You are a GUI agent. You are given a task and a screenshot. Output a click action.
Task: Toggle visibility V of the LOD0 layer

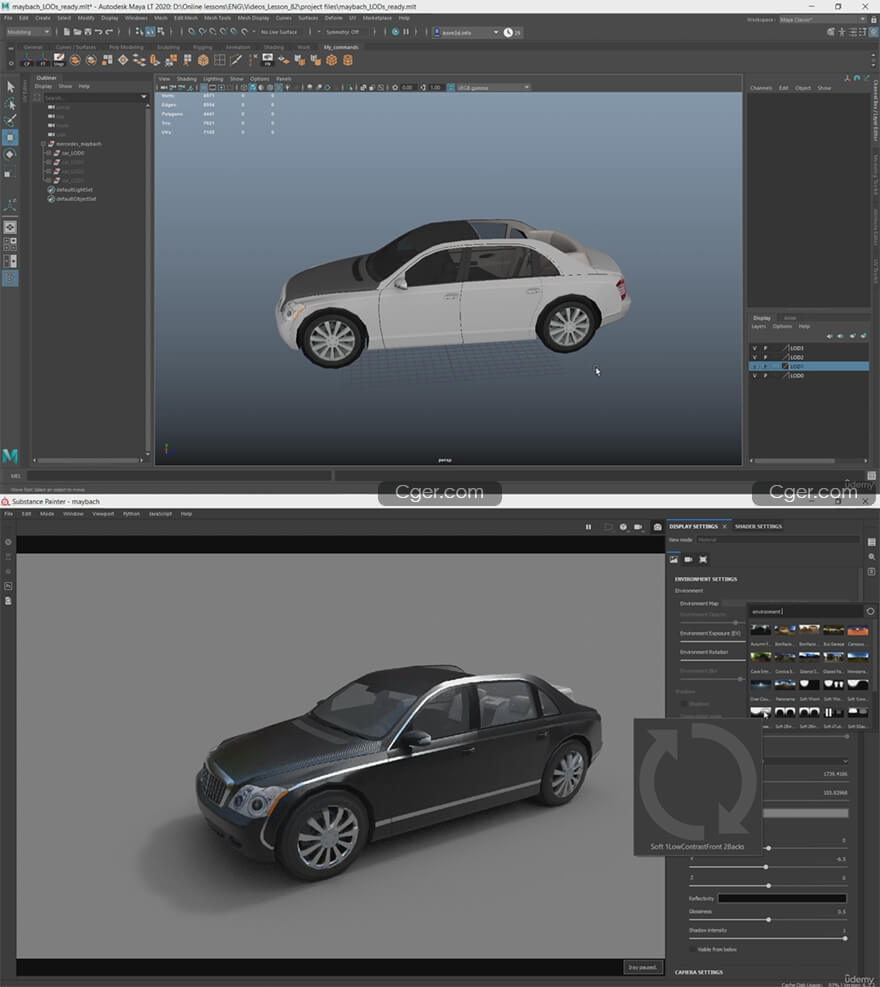755,376
